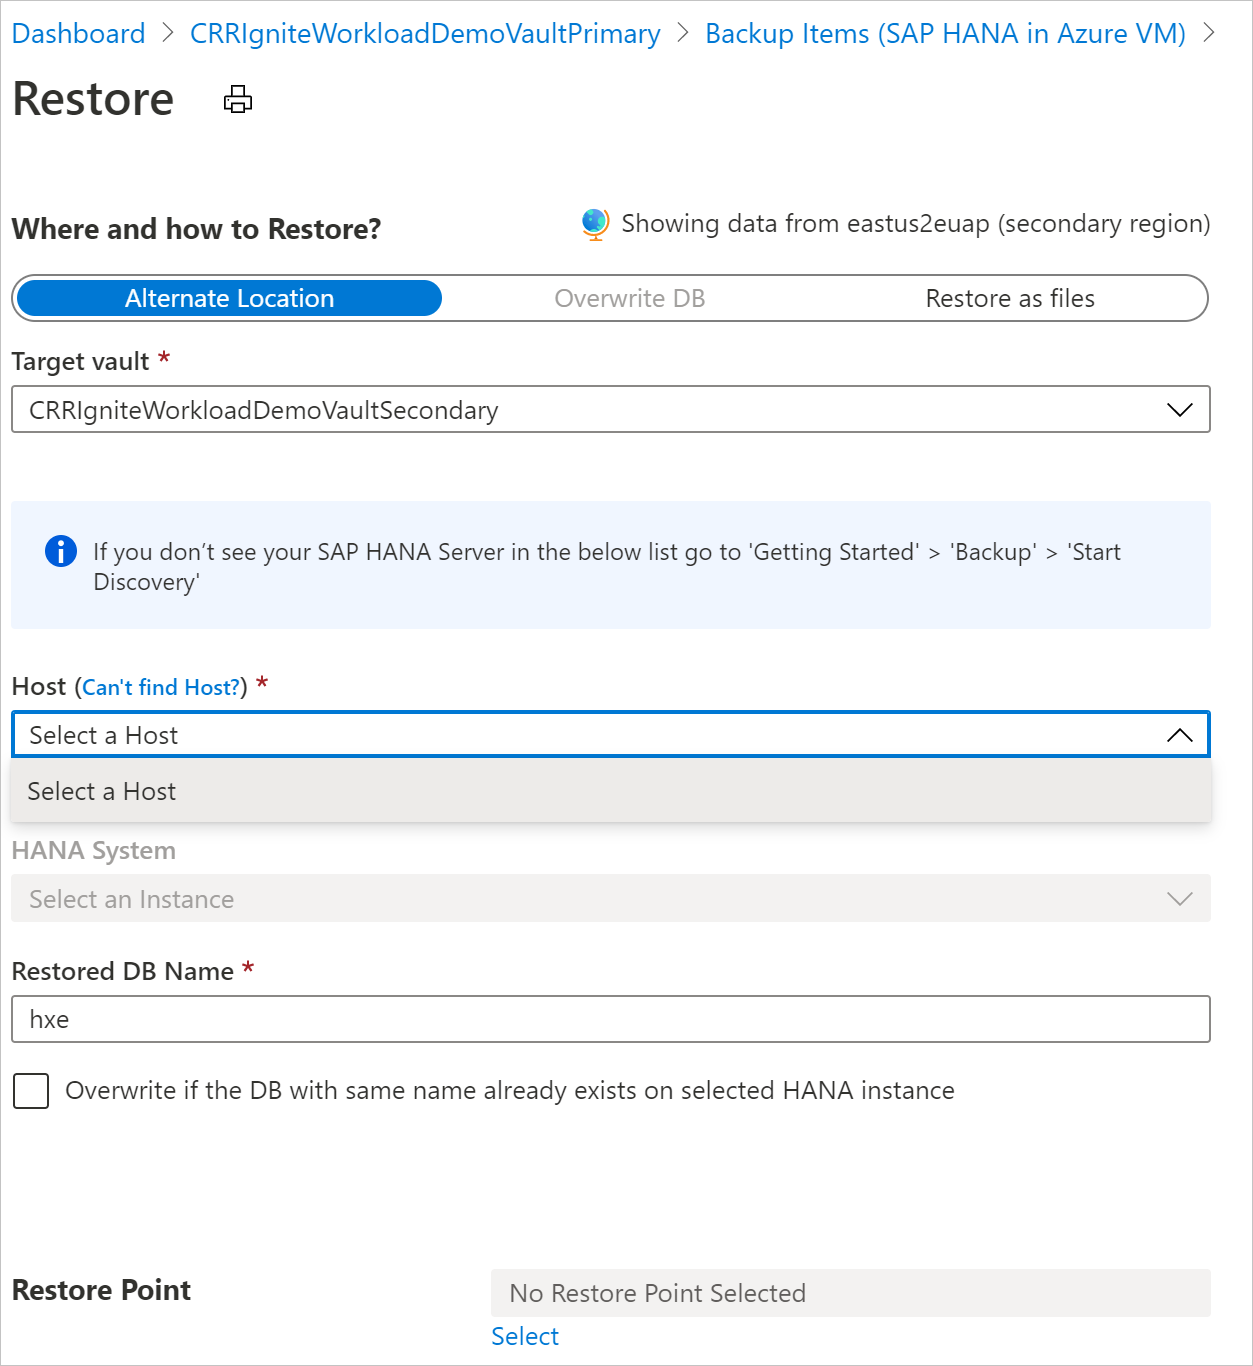Choose 'Select a Host' from the list
This screenshot has height=1366, width=1253.
coord(101,791)
